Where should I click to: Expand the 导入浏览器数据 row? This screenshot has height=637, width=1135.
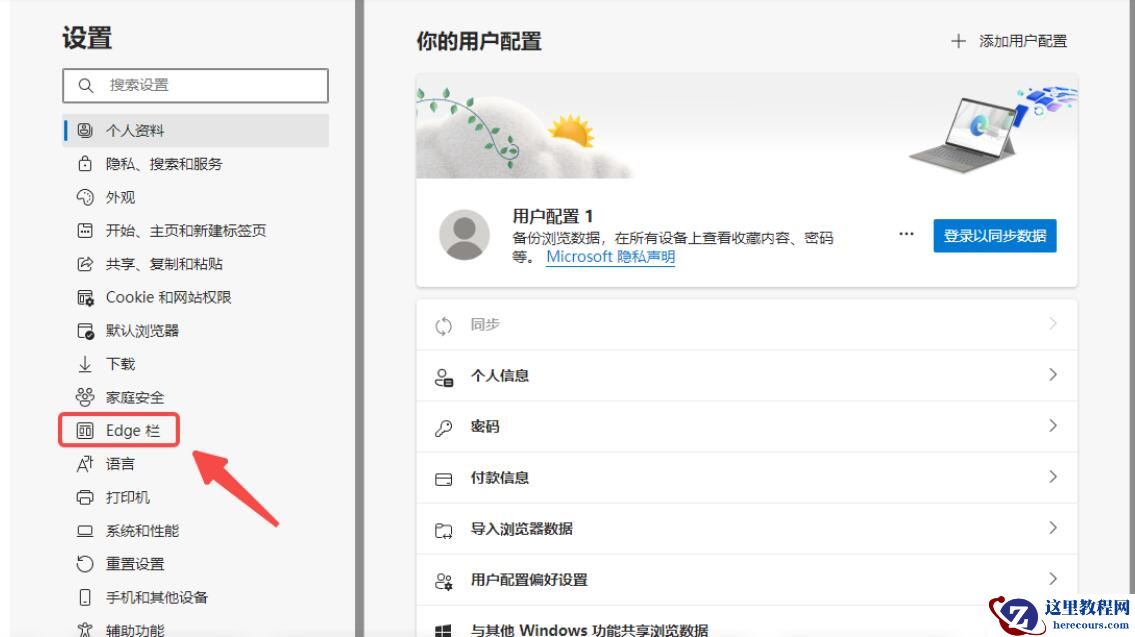pos(1053,528)
